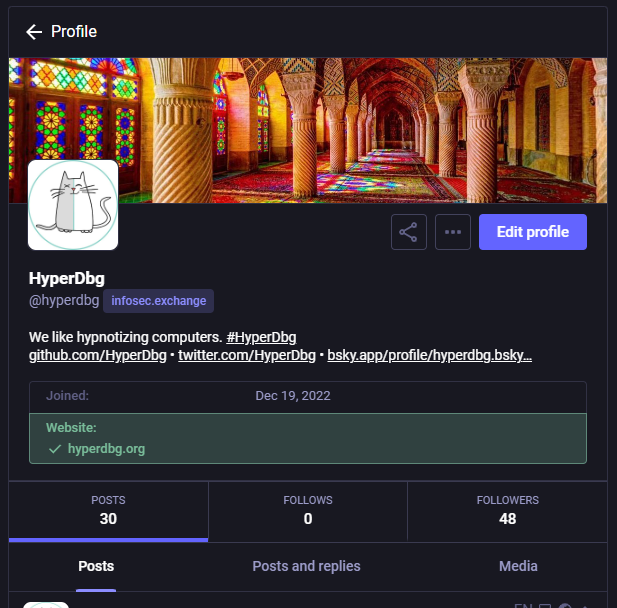Screen dimensions: 617x608
Task: Click the Edit profile button
Action: click(533, 232)
